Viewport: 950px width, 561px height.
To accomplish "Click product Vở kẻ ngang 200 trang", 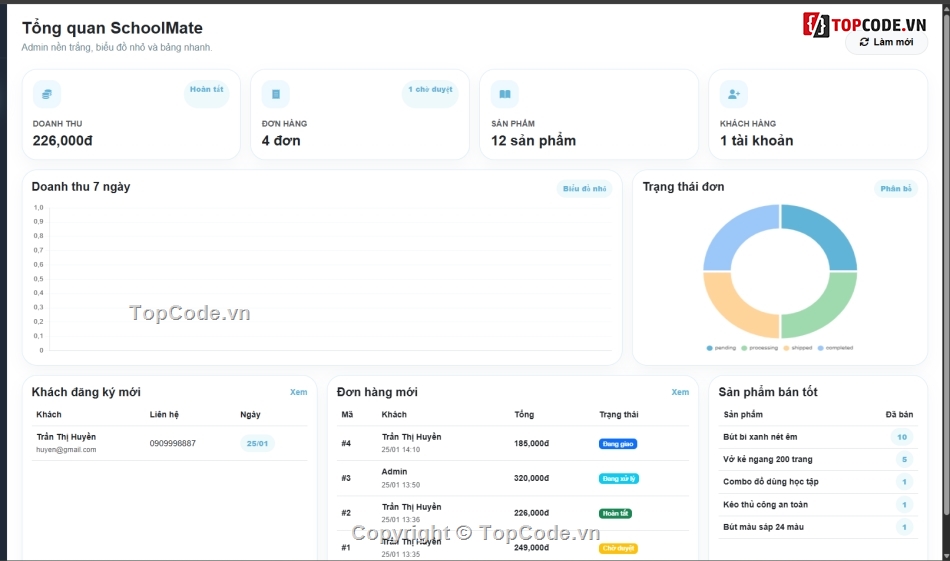I will click(768, 459).
